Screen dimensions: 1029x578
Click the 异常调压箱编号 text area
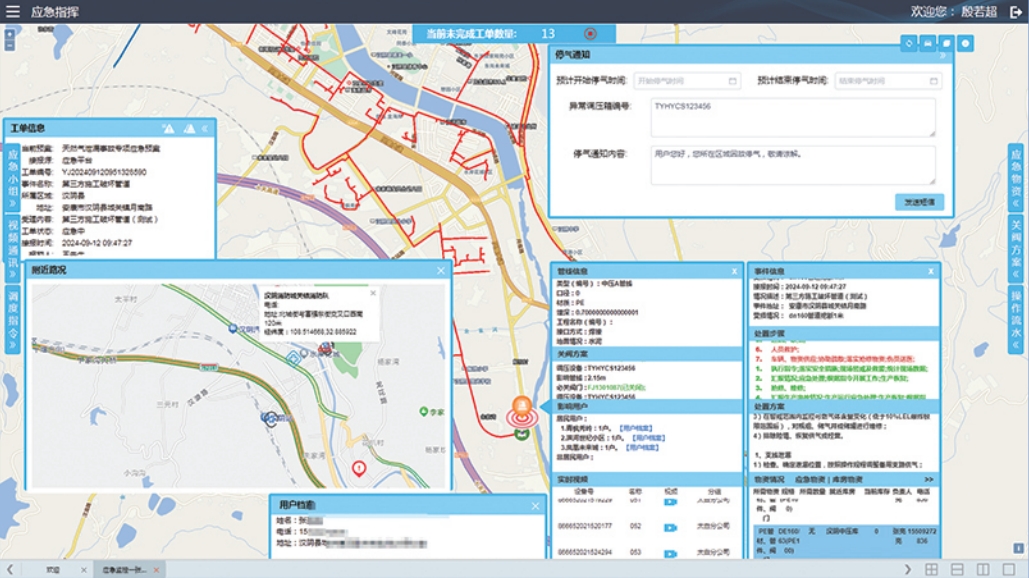(793, 117)
